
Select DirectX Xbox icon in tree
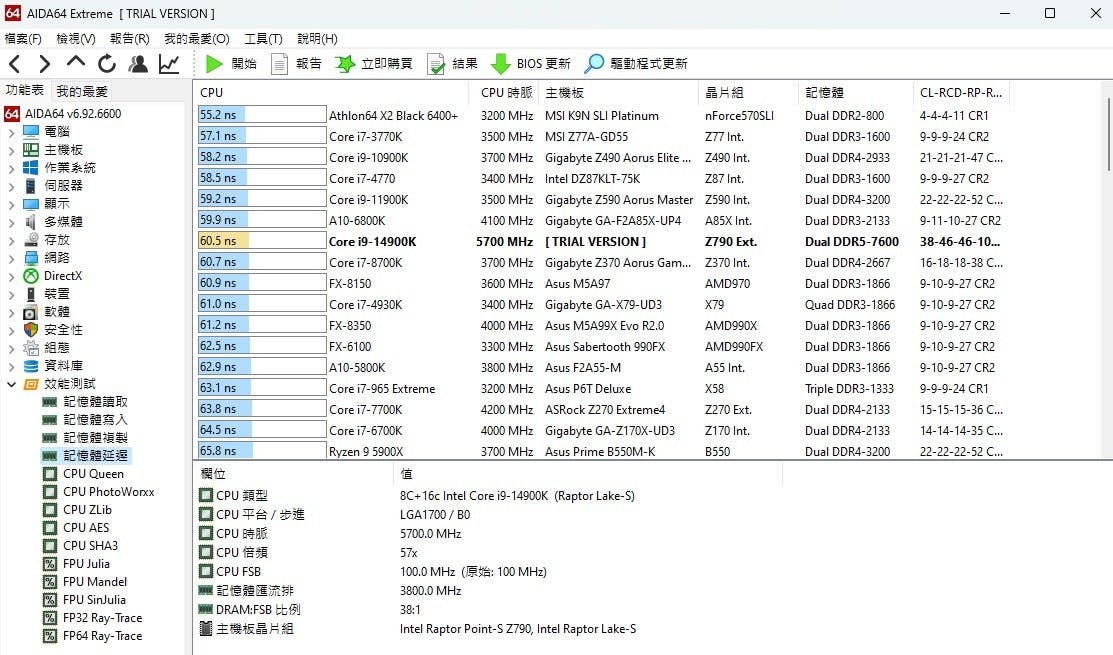tap(31, 275)
